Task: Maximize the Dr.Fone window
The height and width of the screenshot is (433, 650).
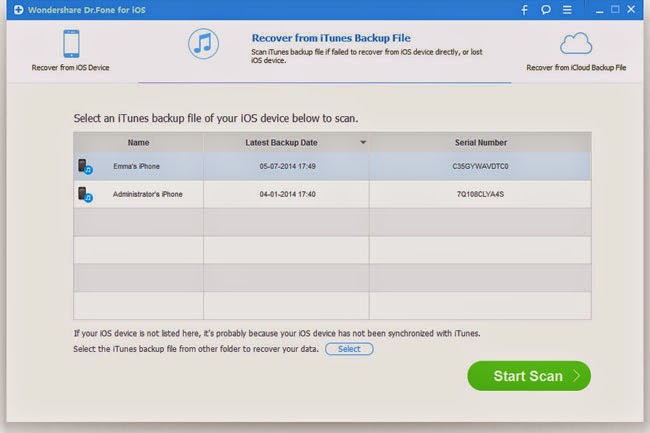Action: 615,9
